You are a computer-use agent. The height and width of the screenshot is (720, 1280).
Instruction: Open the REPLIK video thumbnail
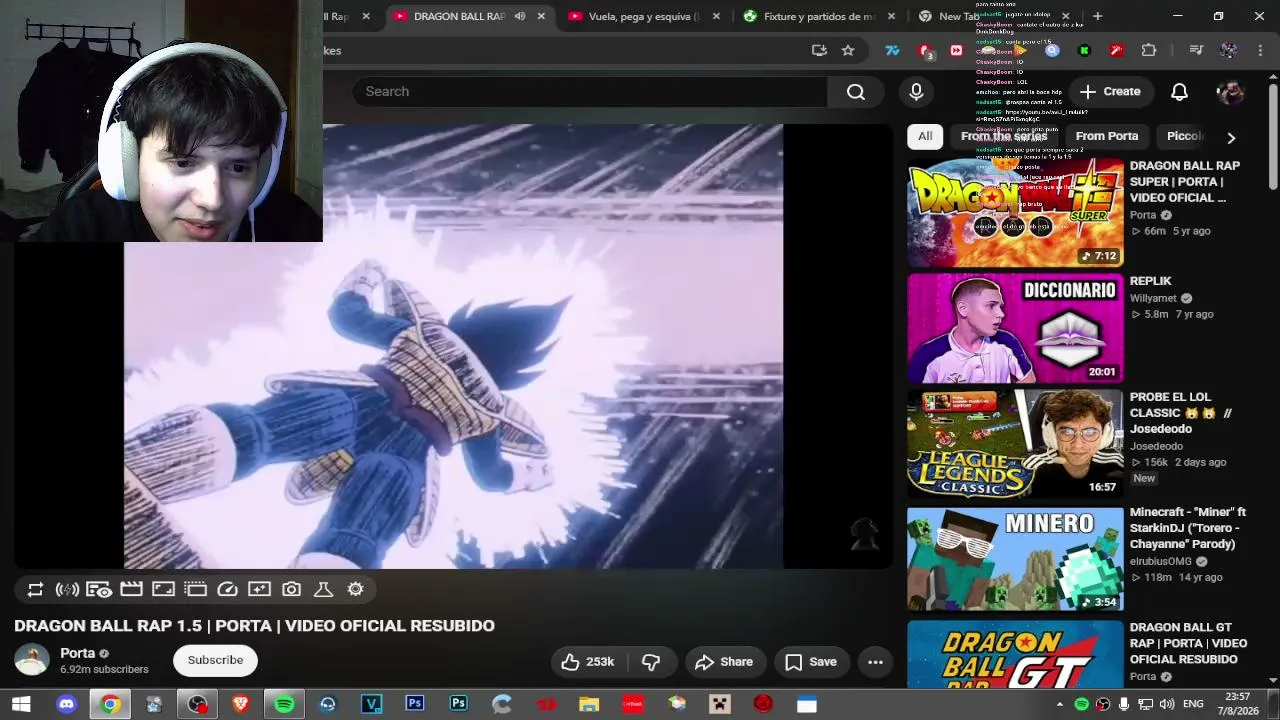[1015, 327]
